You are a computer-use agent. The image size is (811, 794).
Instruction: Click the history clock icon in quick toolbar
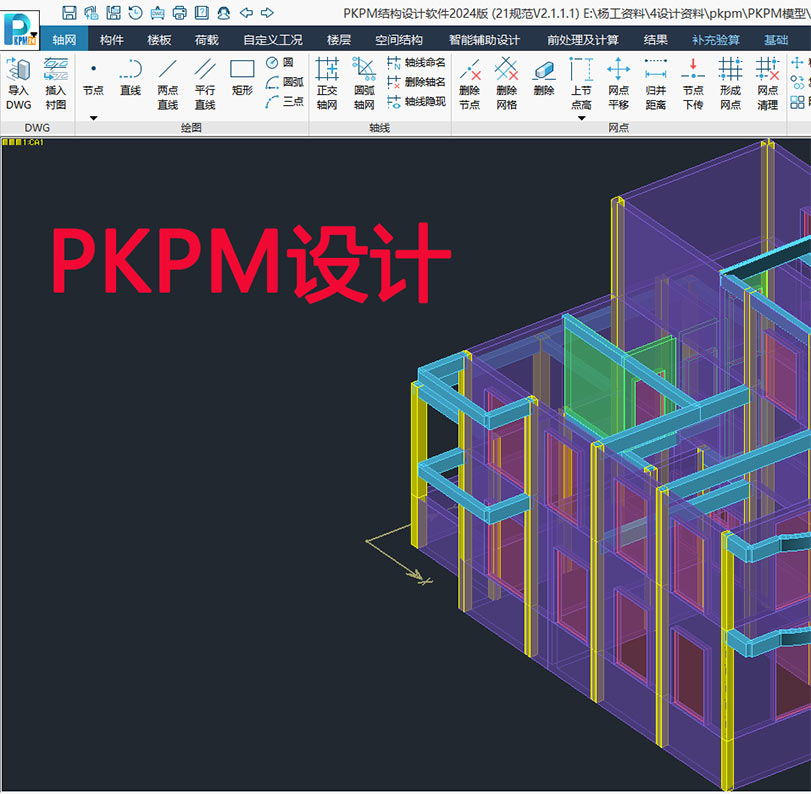[x=136, y=12]
